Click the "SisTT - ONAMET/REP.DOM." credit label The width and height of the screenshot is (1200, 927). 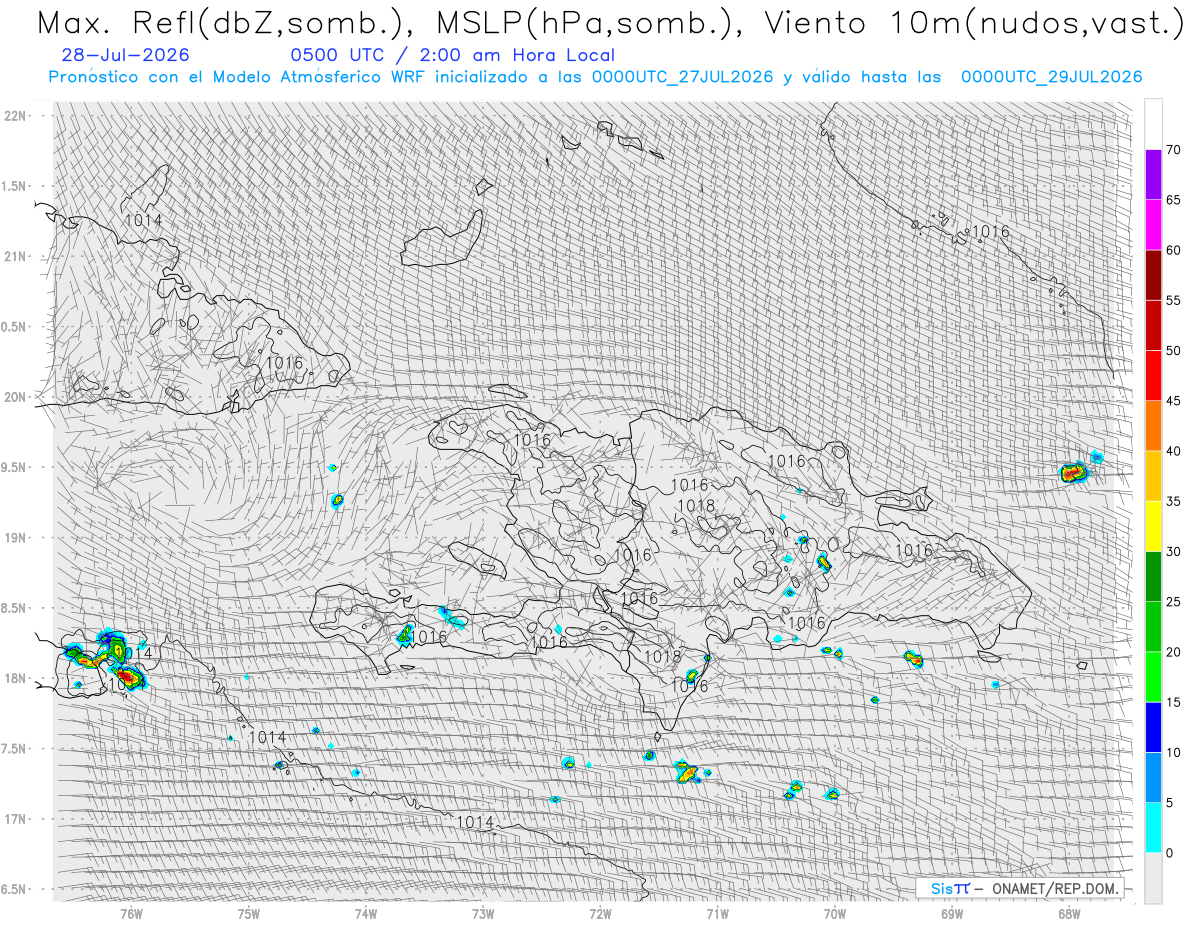pos(1020,888)
